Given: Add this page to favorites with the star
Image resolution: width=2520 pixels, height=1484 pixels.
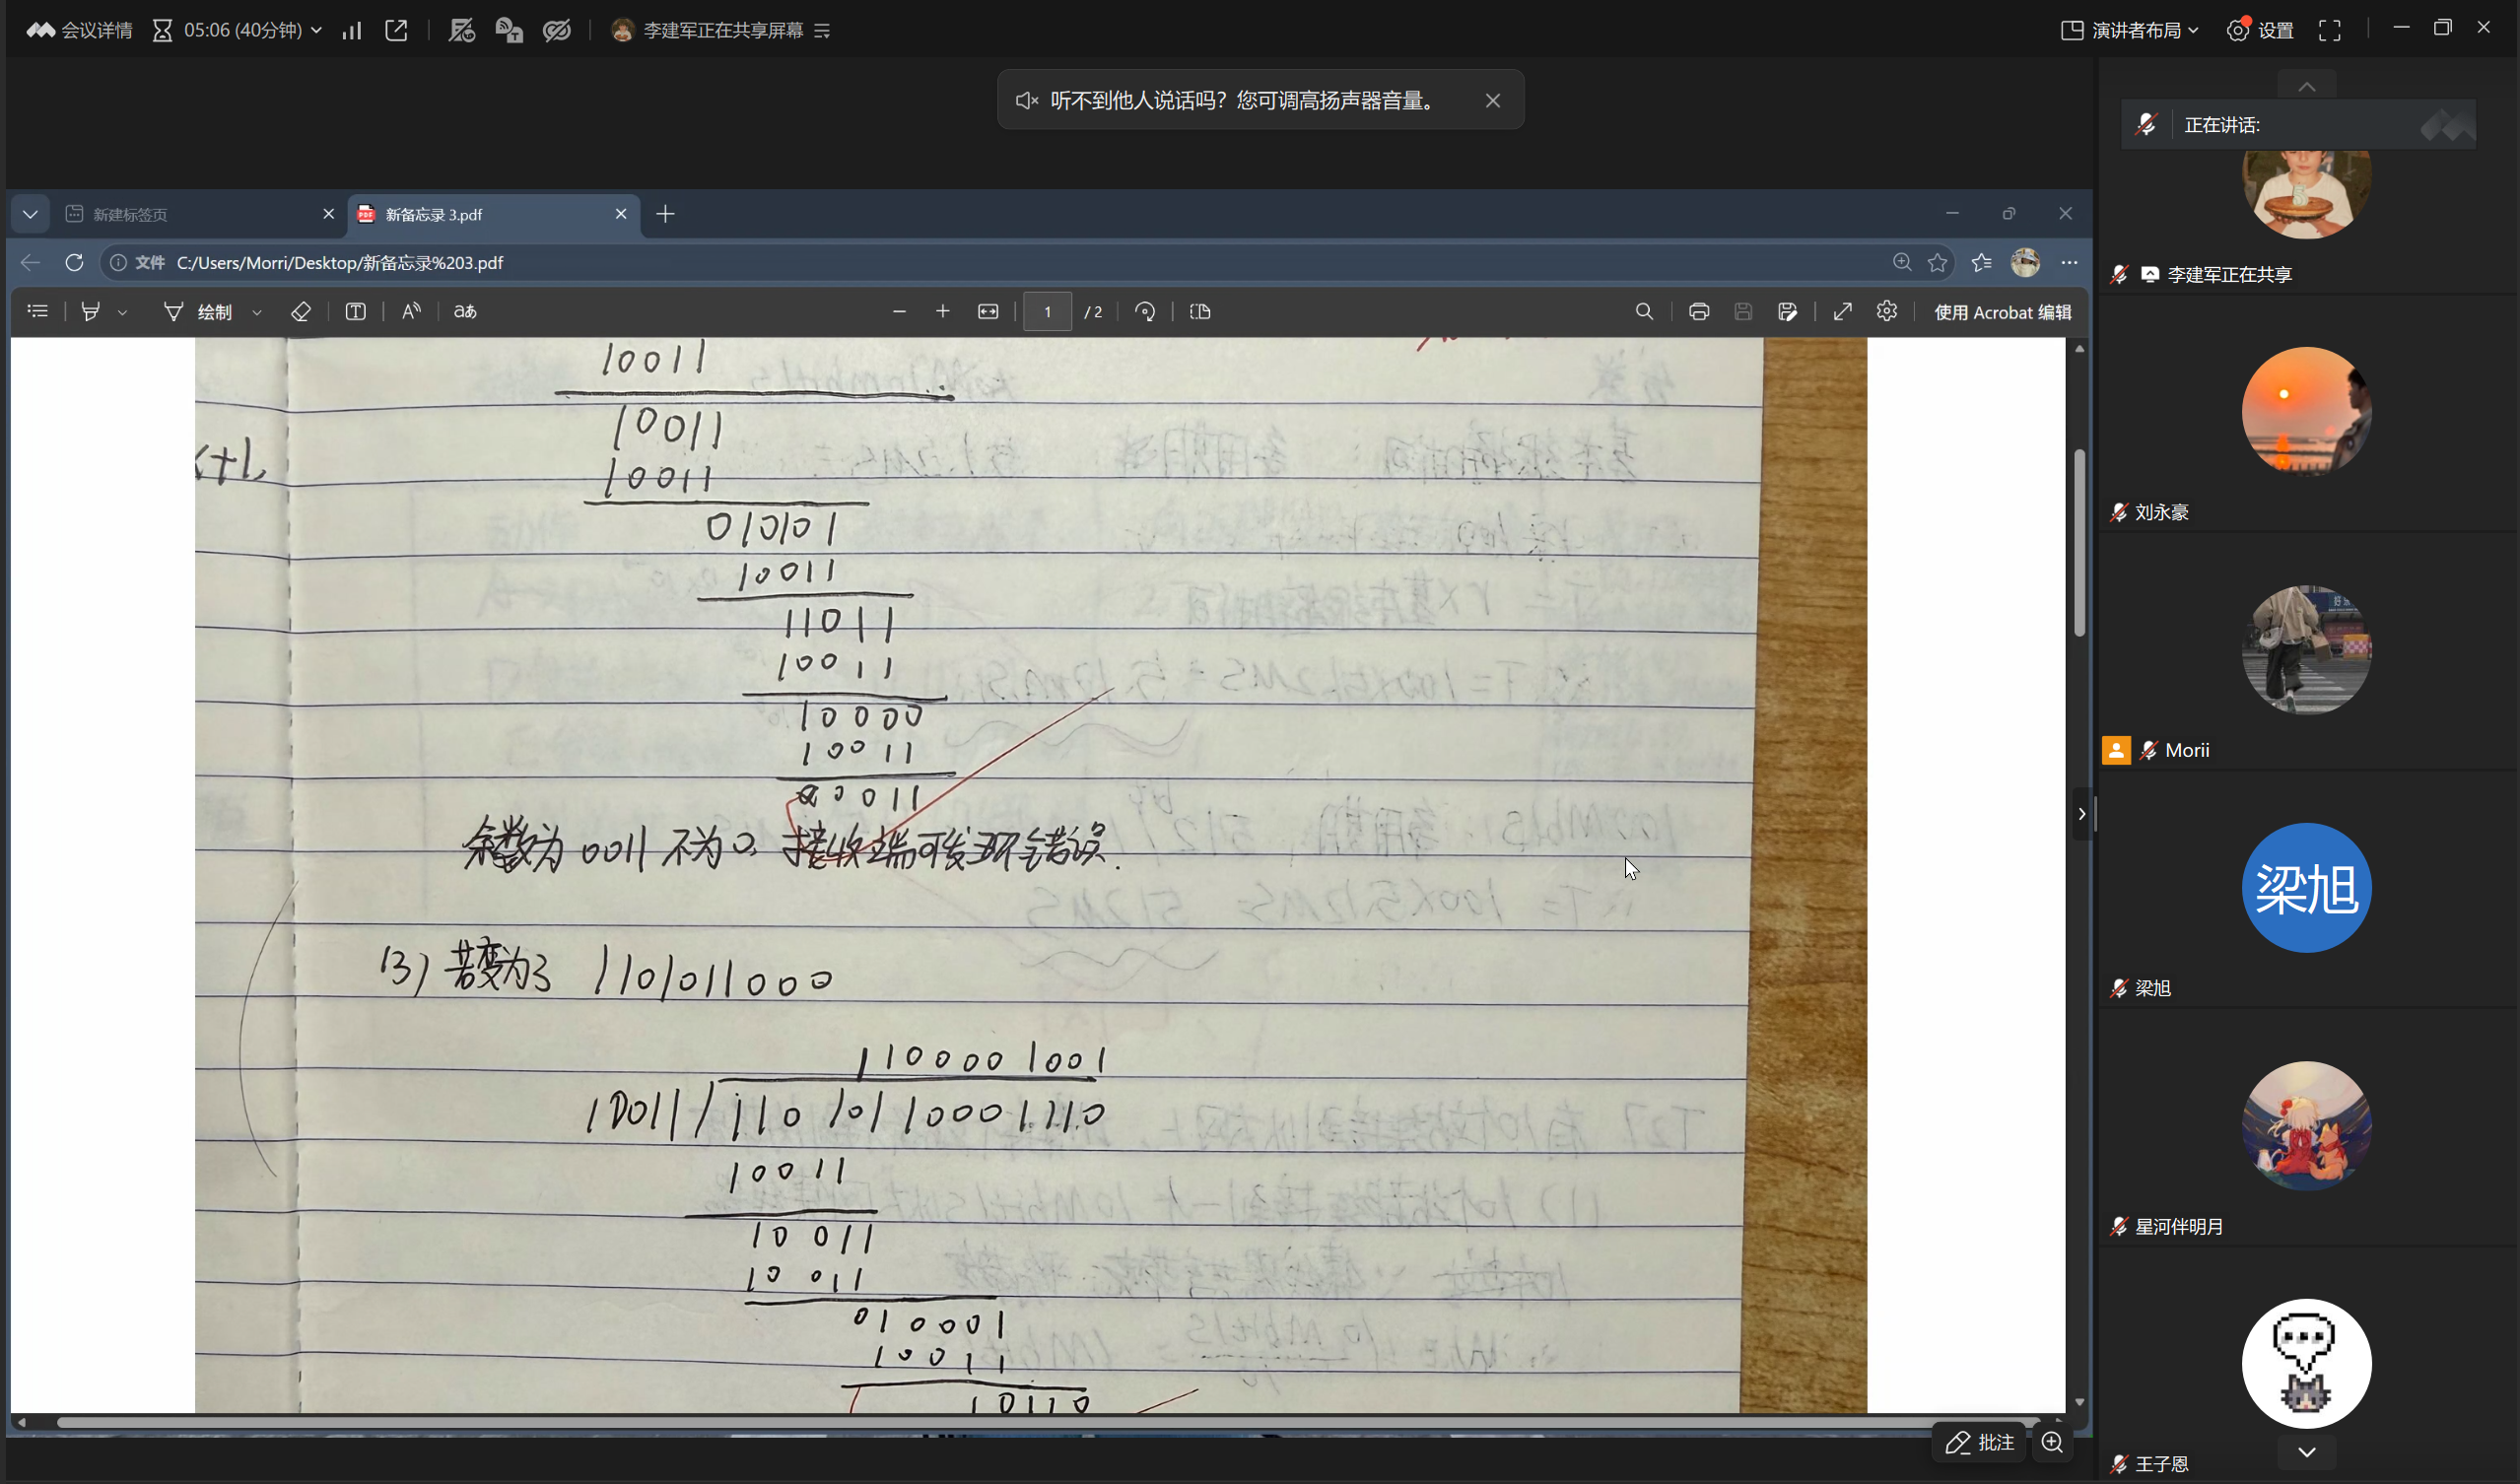Looking at the screenshot, I should pos(1938,262).
